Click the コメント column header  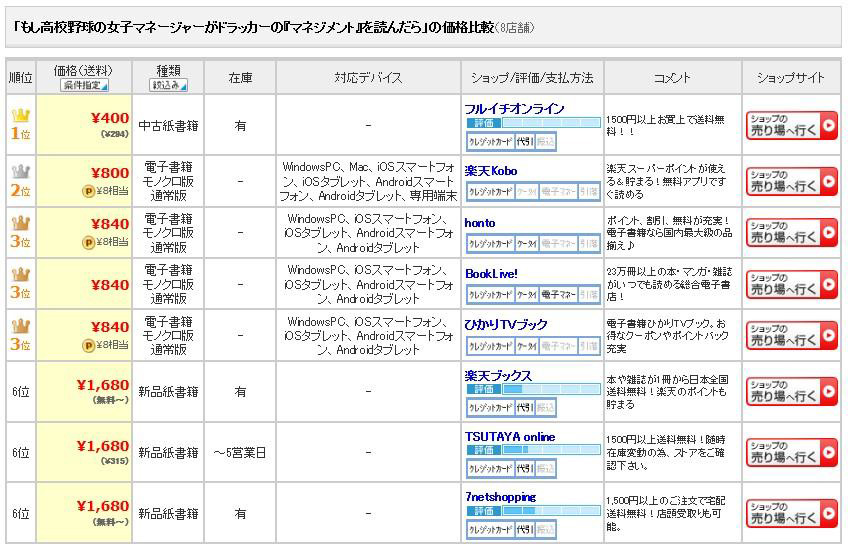coord(672,78)
